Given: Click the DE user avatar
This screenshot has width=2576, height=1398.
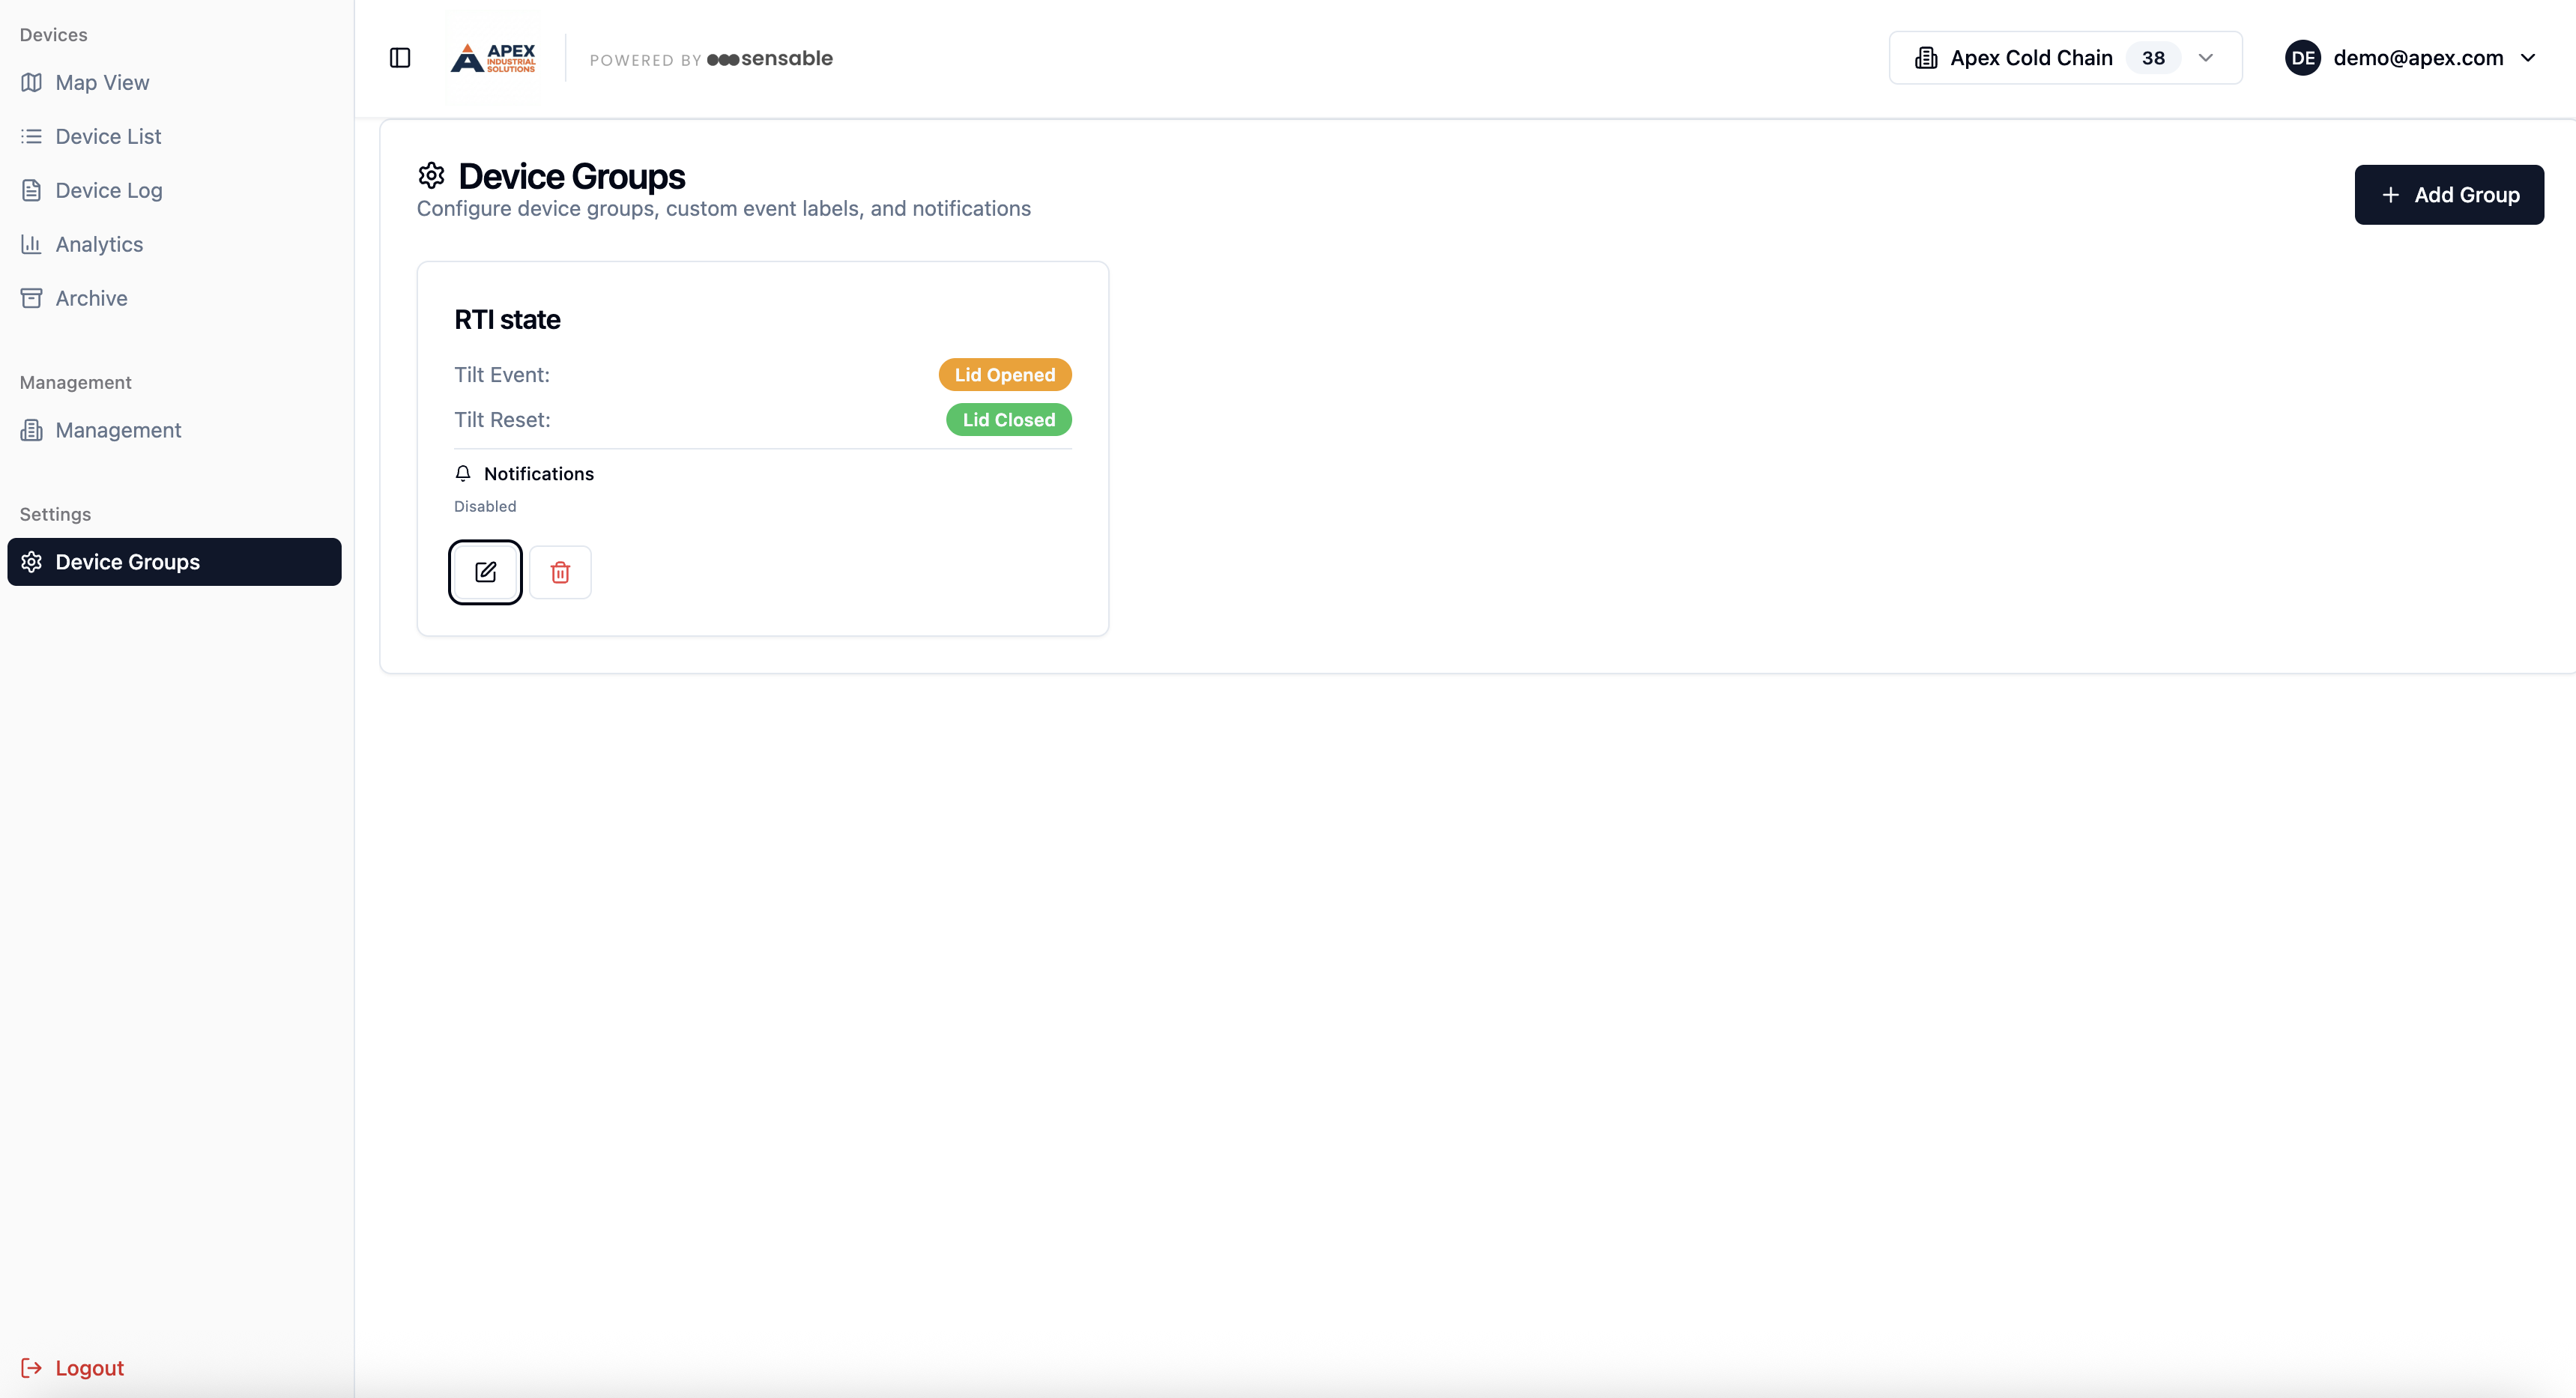Looking at the screenshot, I should tap(2302, 58).
